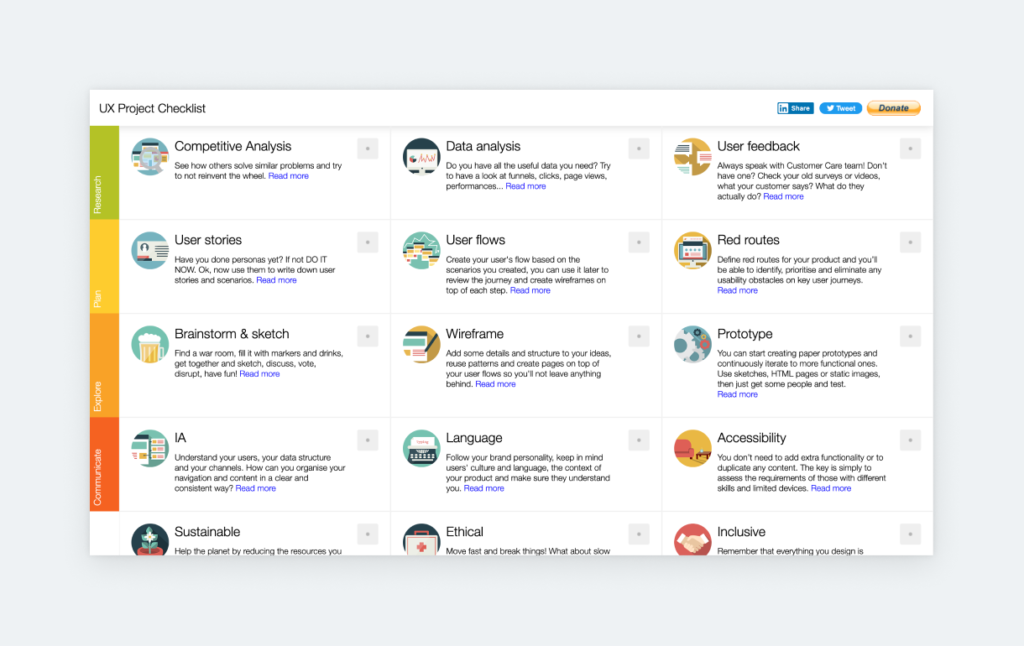Mark Prototype as done
This screenshot has height=646, width=1024.
[910, 336]
